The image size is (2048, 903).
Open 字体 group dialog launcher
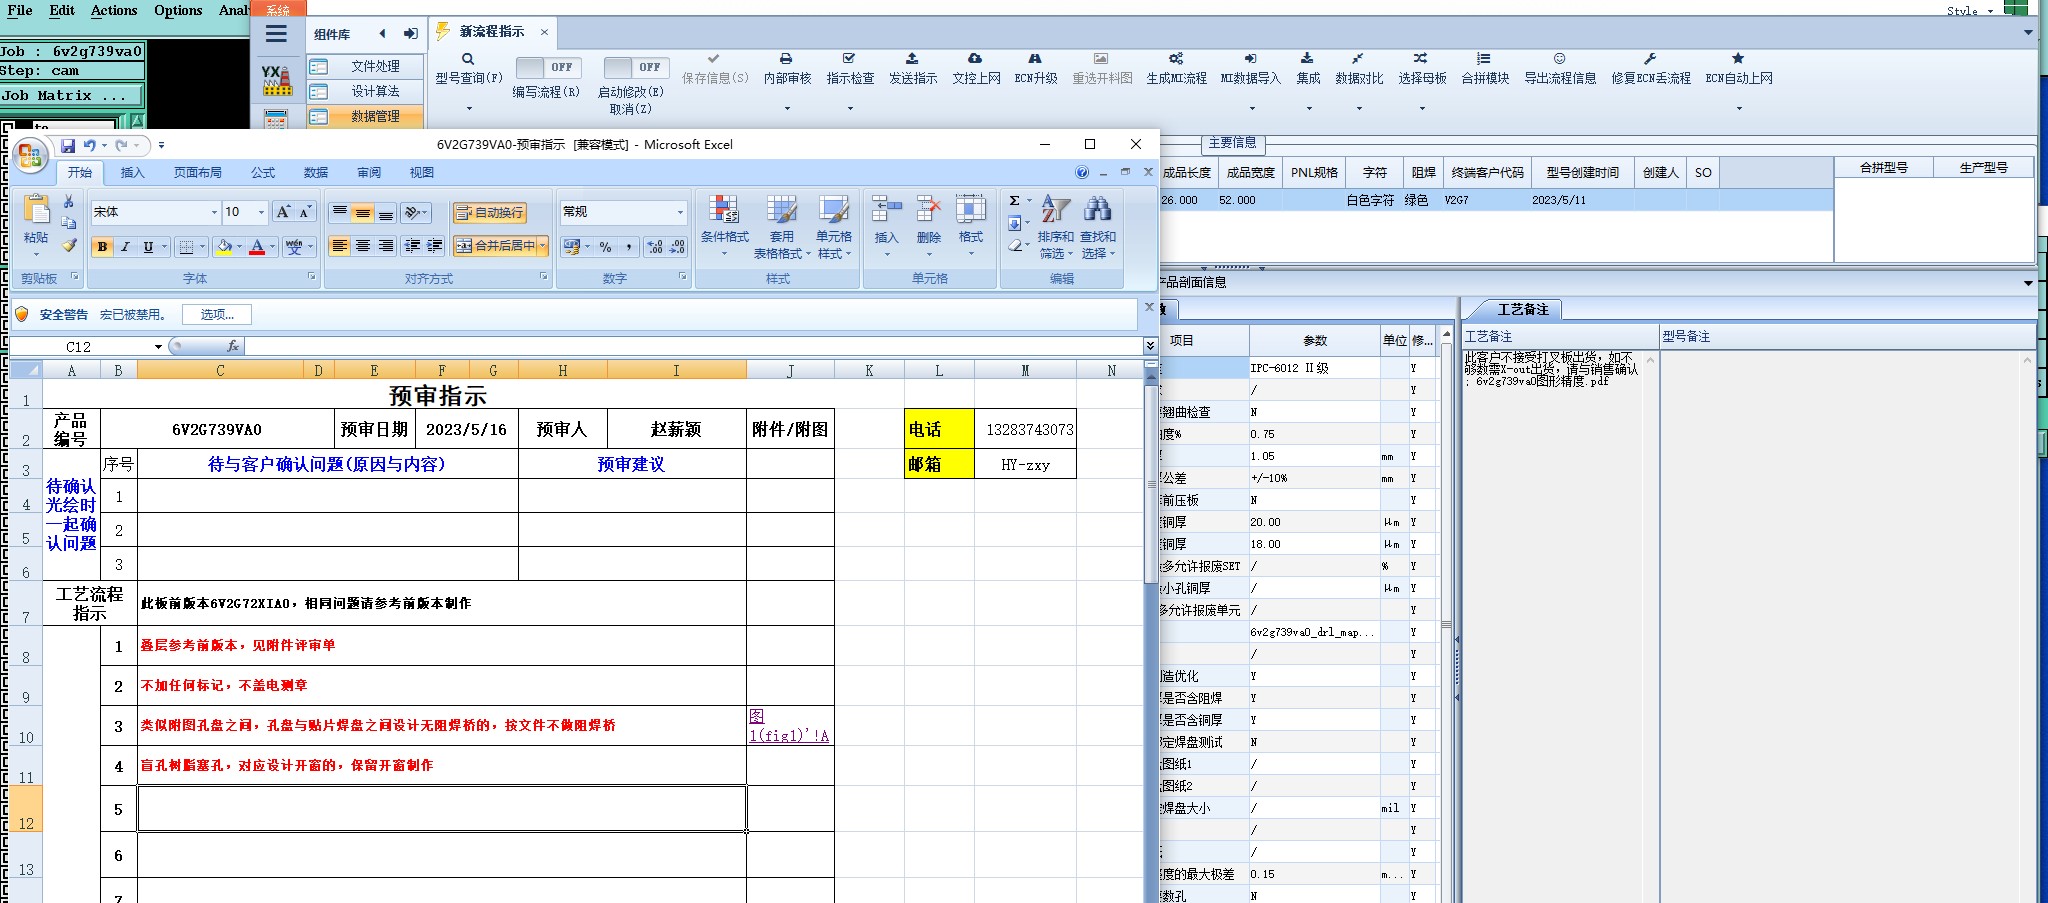pyautogui.click(x=311, y=277)
